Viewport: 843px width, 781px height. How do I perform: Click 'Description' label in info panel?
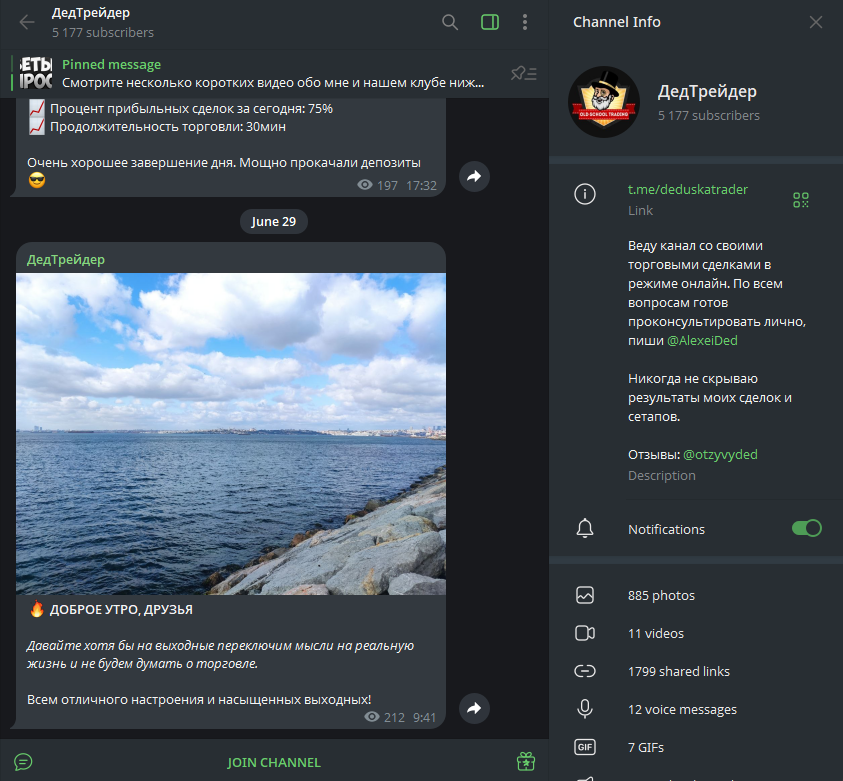click(x=662, y=476)
